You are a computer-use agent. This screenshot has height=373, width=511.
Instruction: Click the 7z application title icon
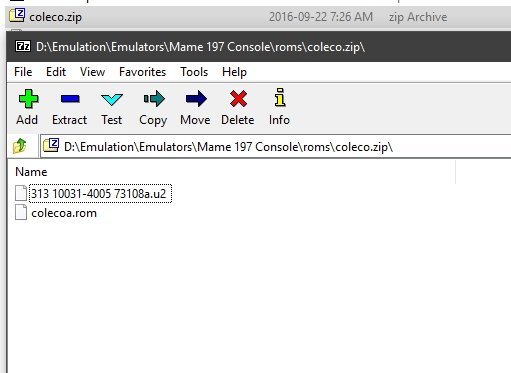point(23,46)
